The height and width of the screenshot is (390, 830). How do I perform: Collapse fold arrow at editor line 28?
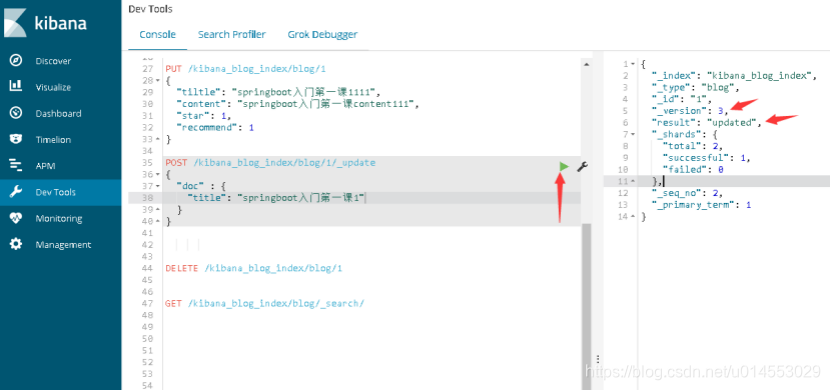(158, 80)
